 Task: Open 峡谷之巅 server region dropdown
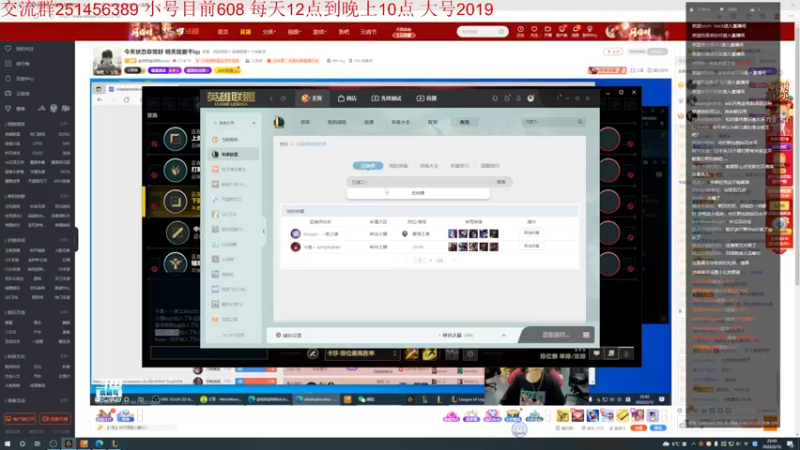click(x=456, y=335)
